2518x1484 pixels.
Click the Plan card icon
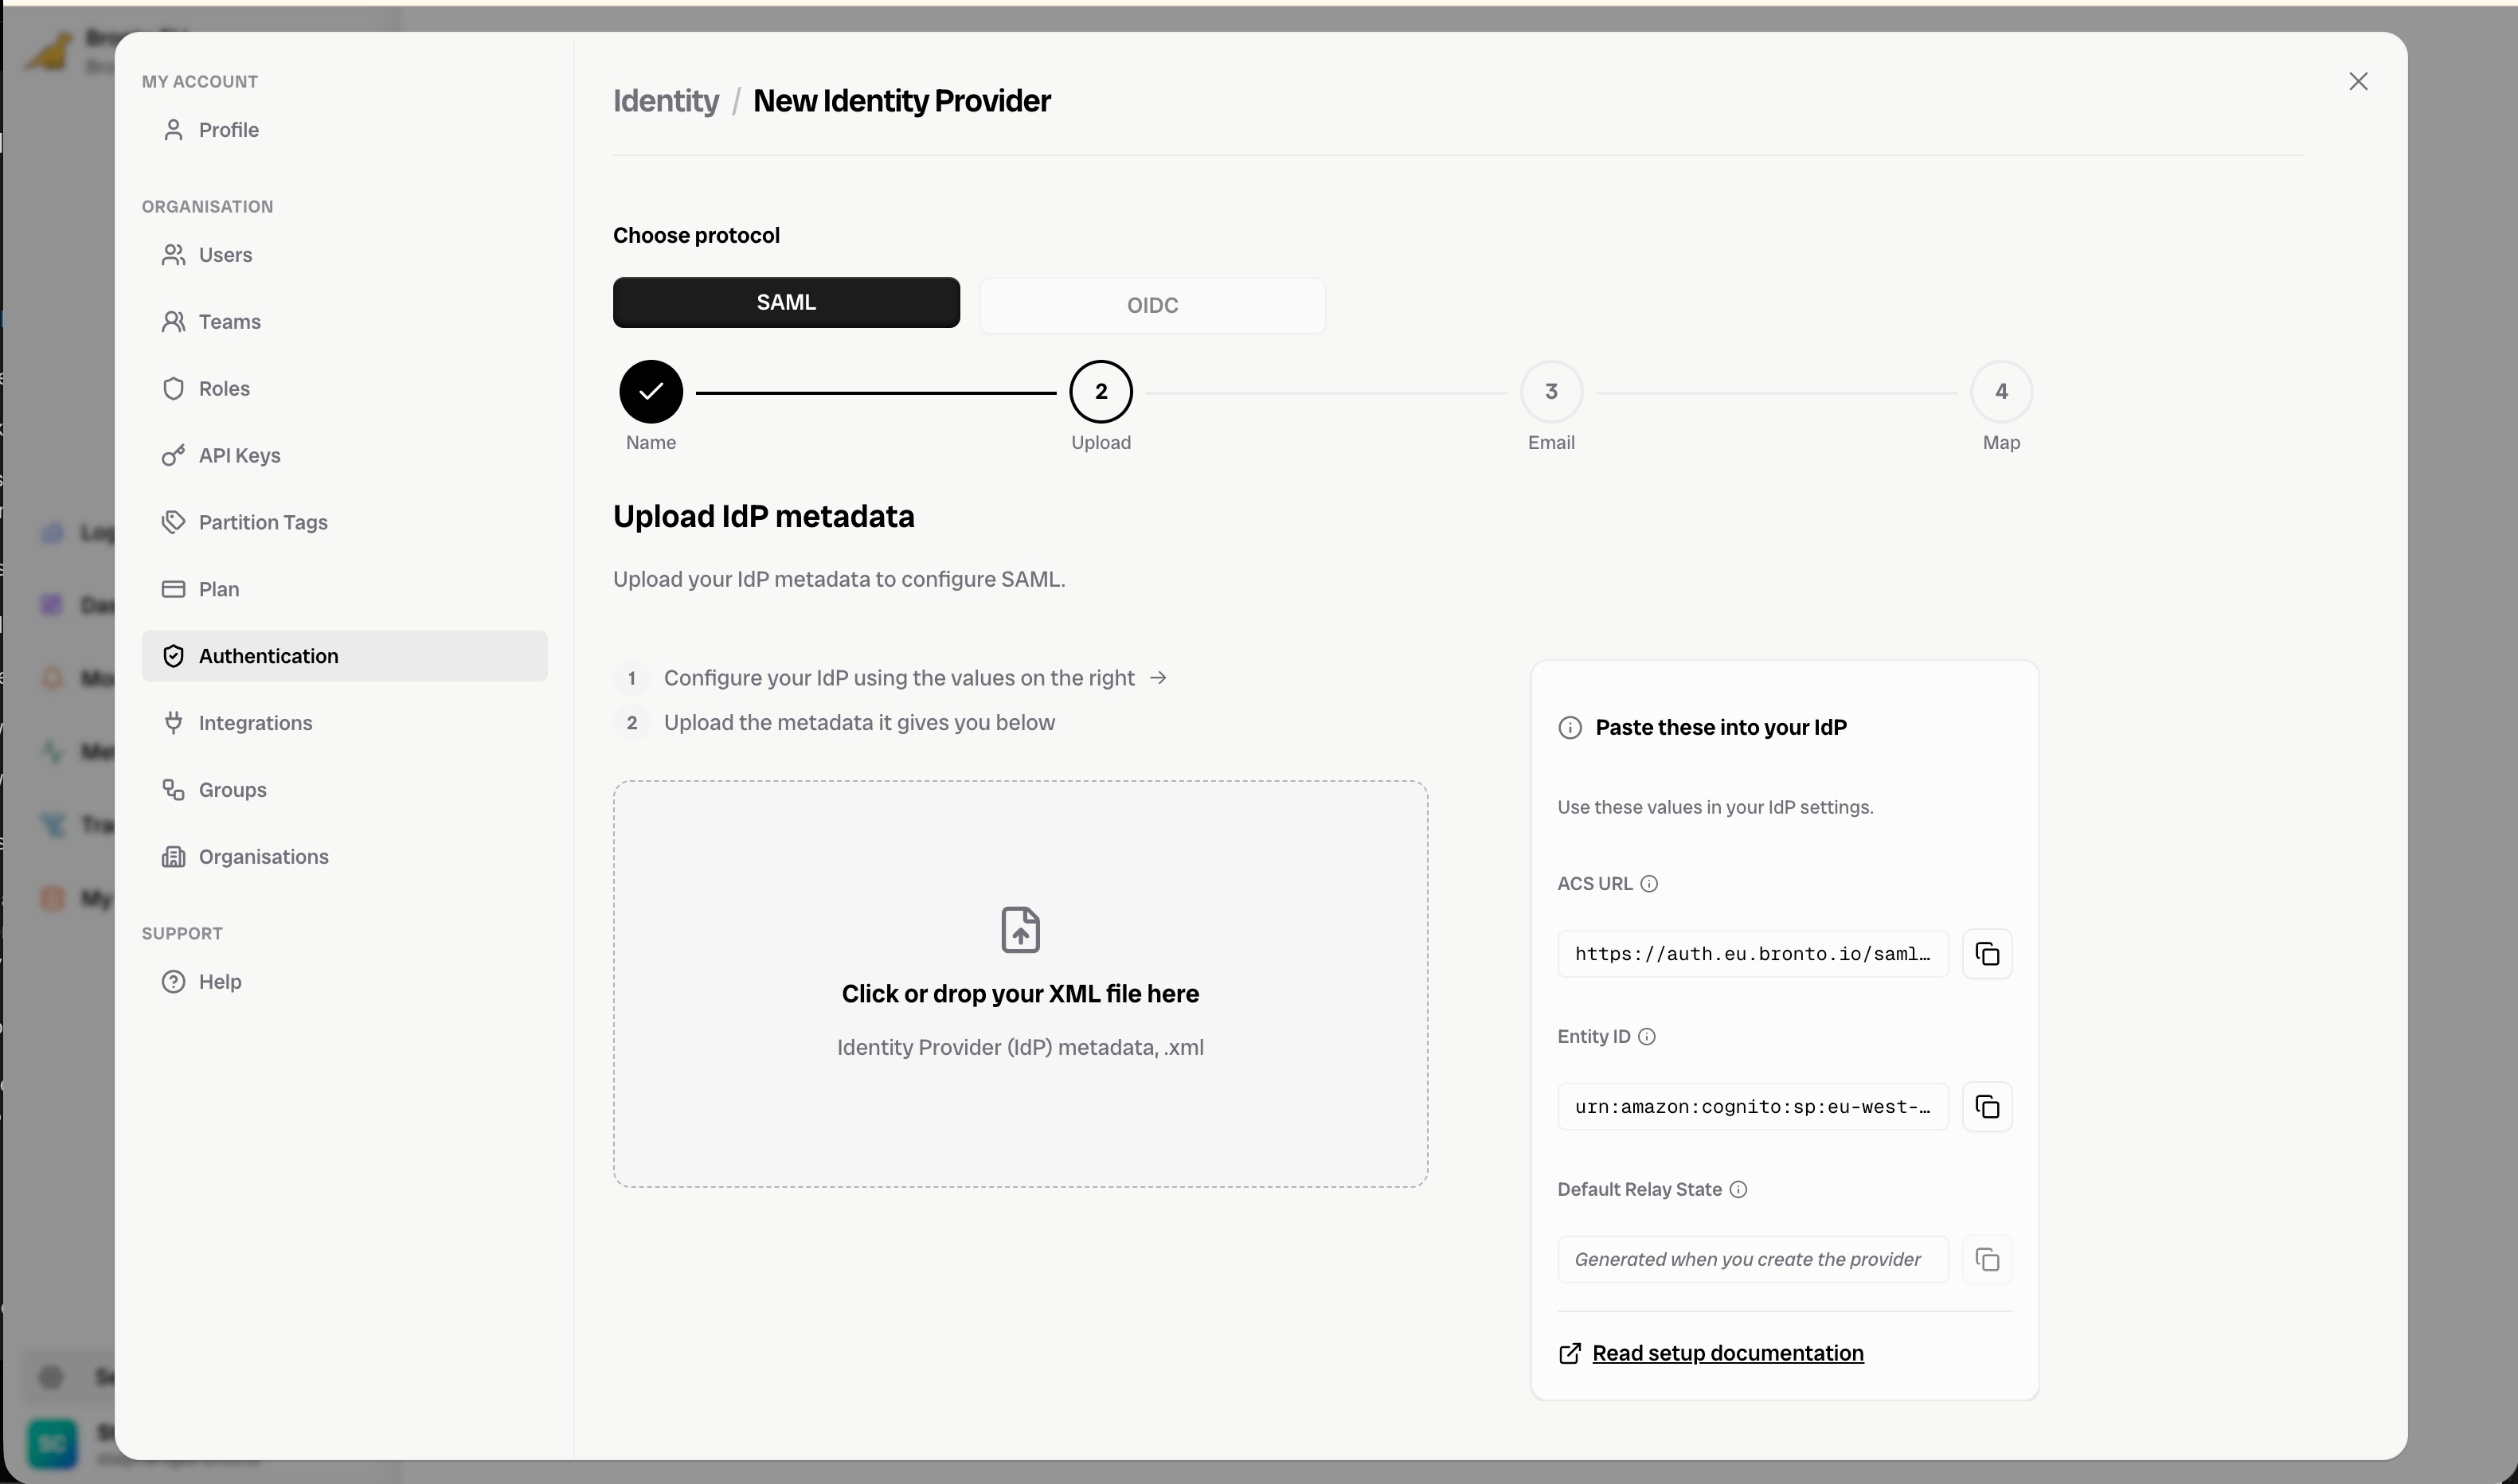point(174,589)
